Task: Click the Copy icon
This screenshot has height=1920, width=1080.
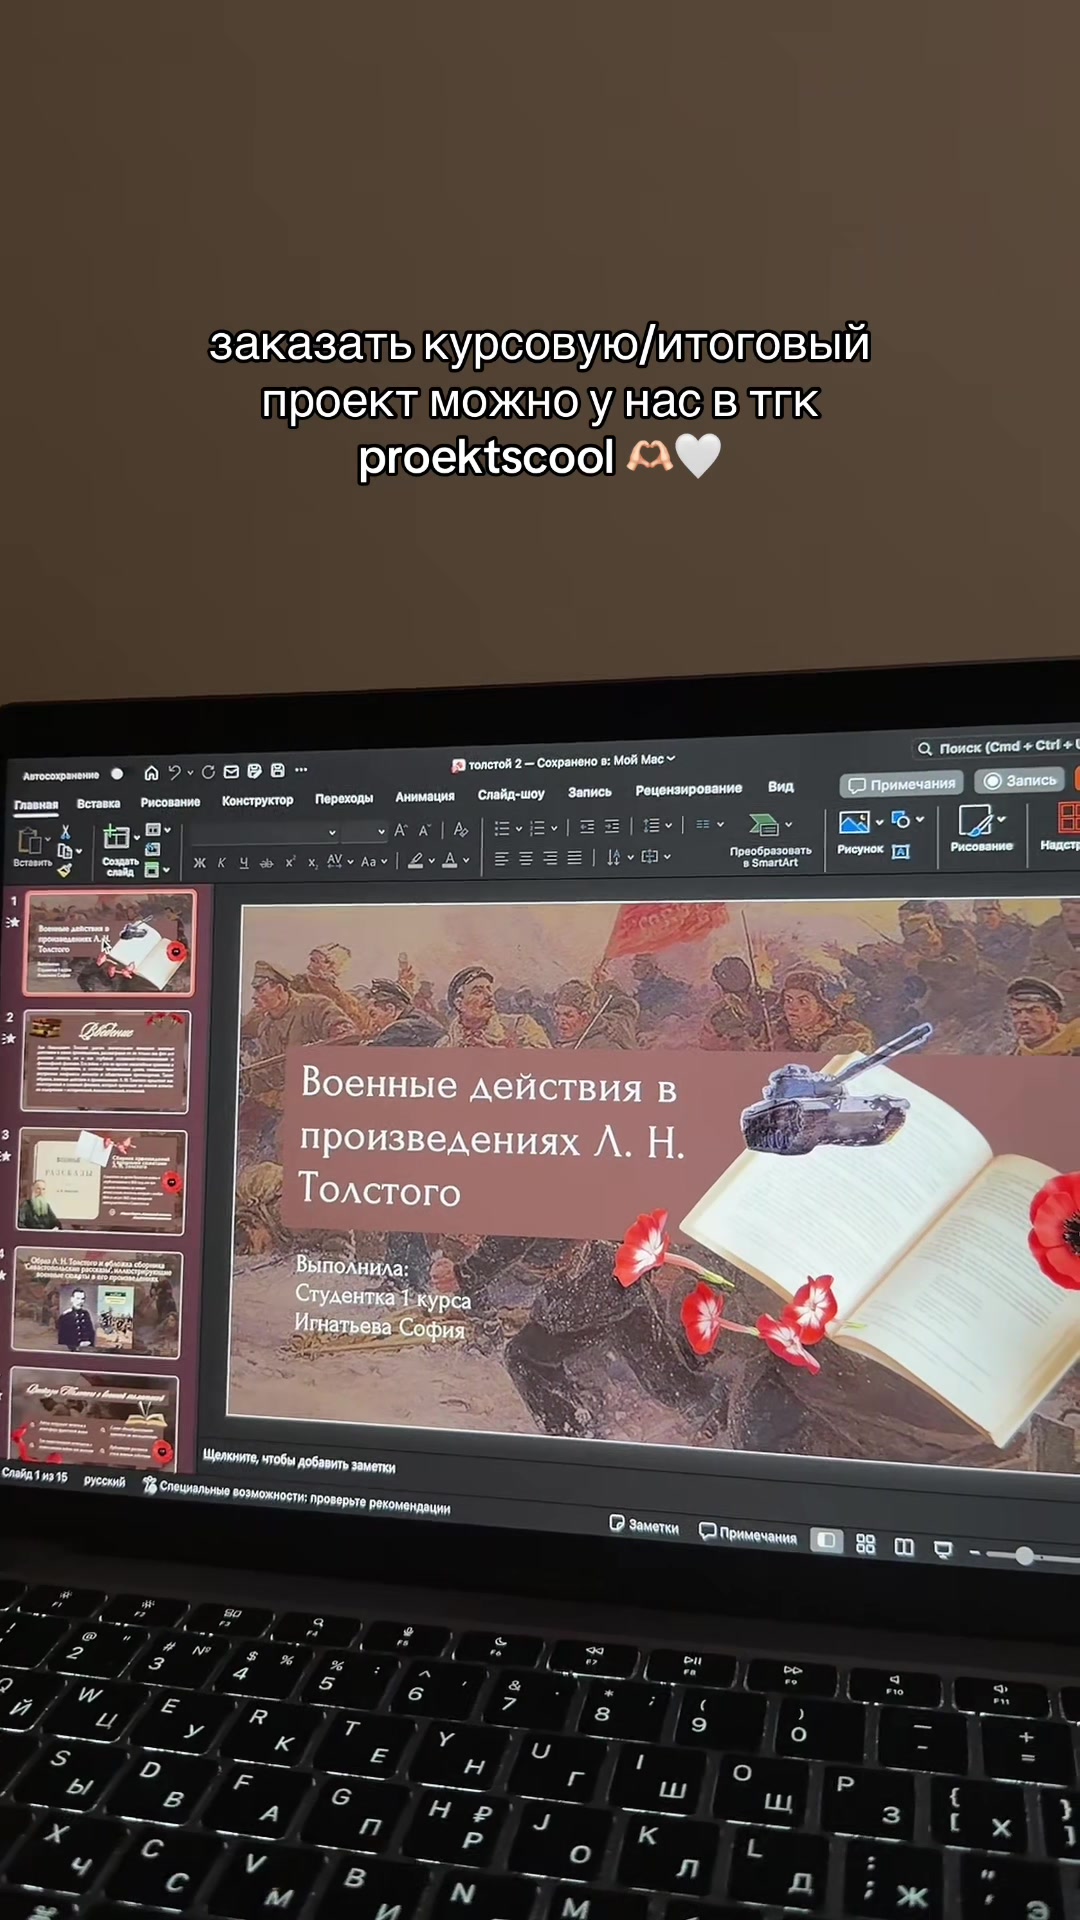Action: pos(65,851)
